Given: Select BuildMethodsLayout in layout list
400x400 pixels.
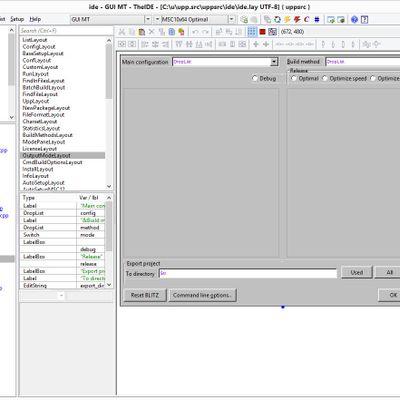Looking at the screenshot, I should [x=62, y=135].
